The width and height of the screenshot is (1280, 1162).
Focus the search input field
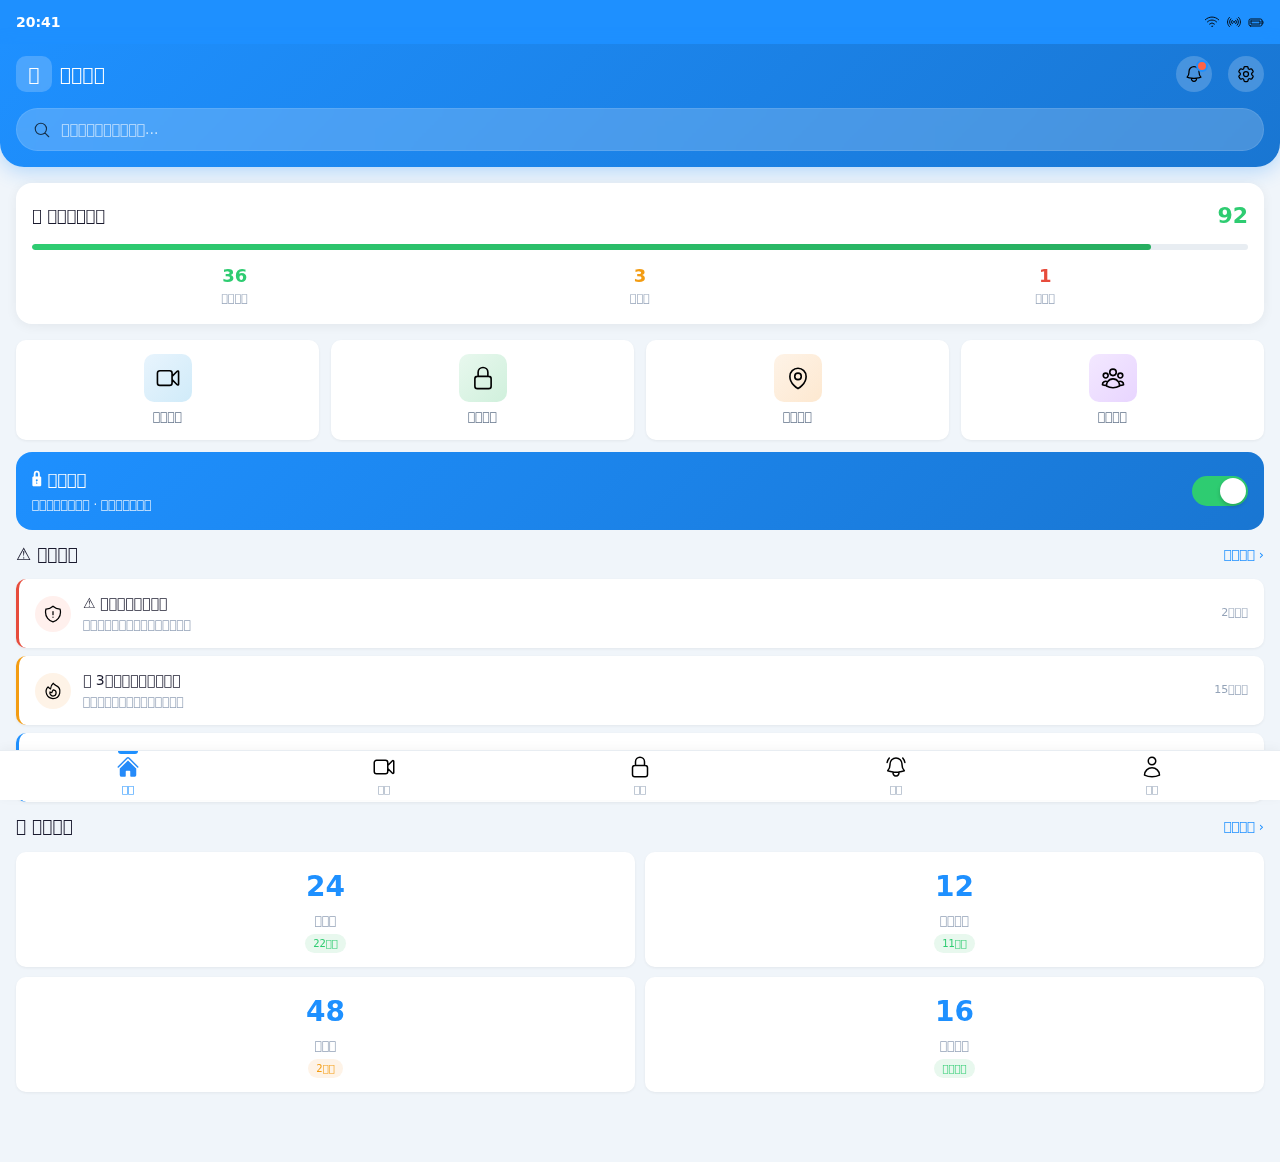tap(640, 130)
